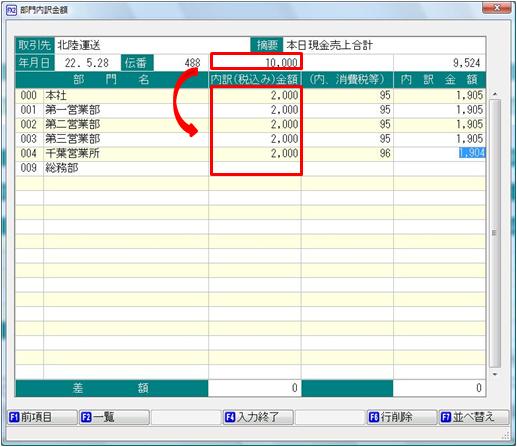
Task: Click the 内訳(税込み)金額 column header
Action: 255,80
